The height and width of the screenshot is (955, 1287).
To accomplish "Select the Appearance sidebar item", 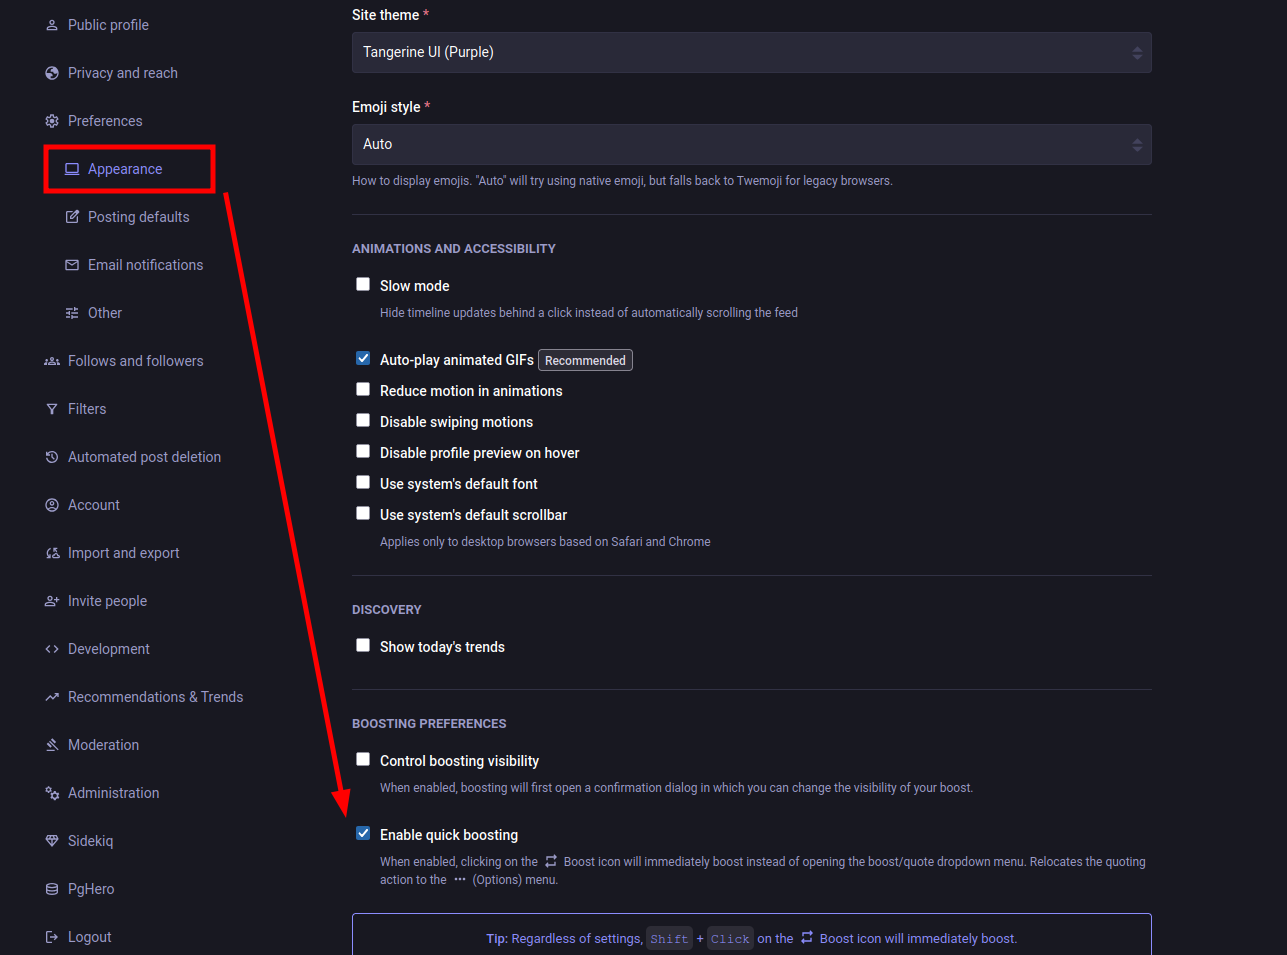I will pos(125,169).
